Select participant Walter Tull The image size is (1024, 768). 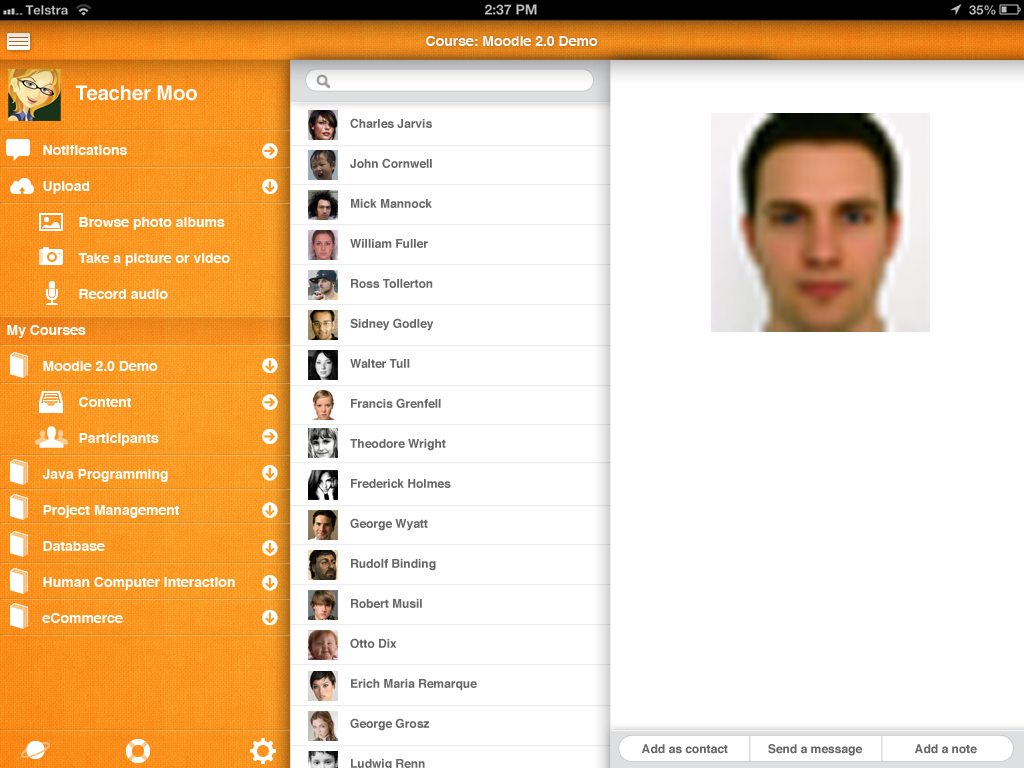tap(450, 364)
